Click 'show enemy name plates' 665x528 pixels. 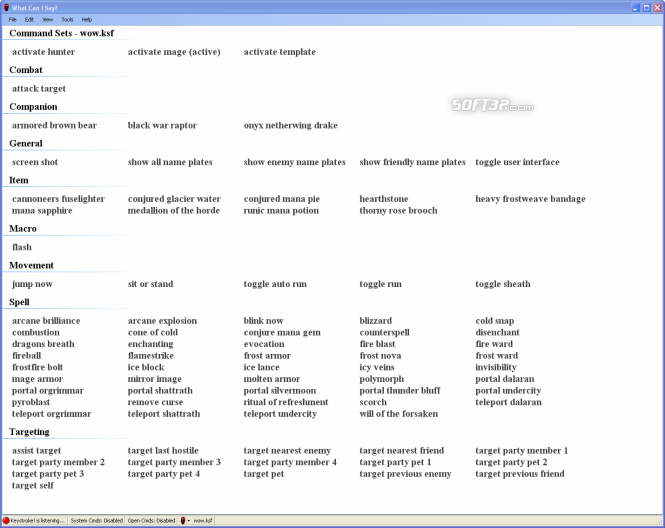(x=294, y=162)
